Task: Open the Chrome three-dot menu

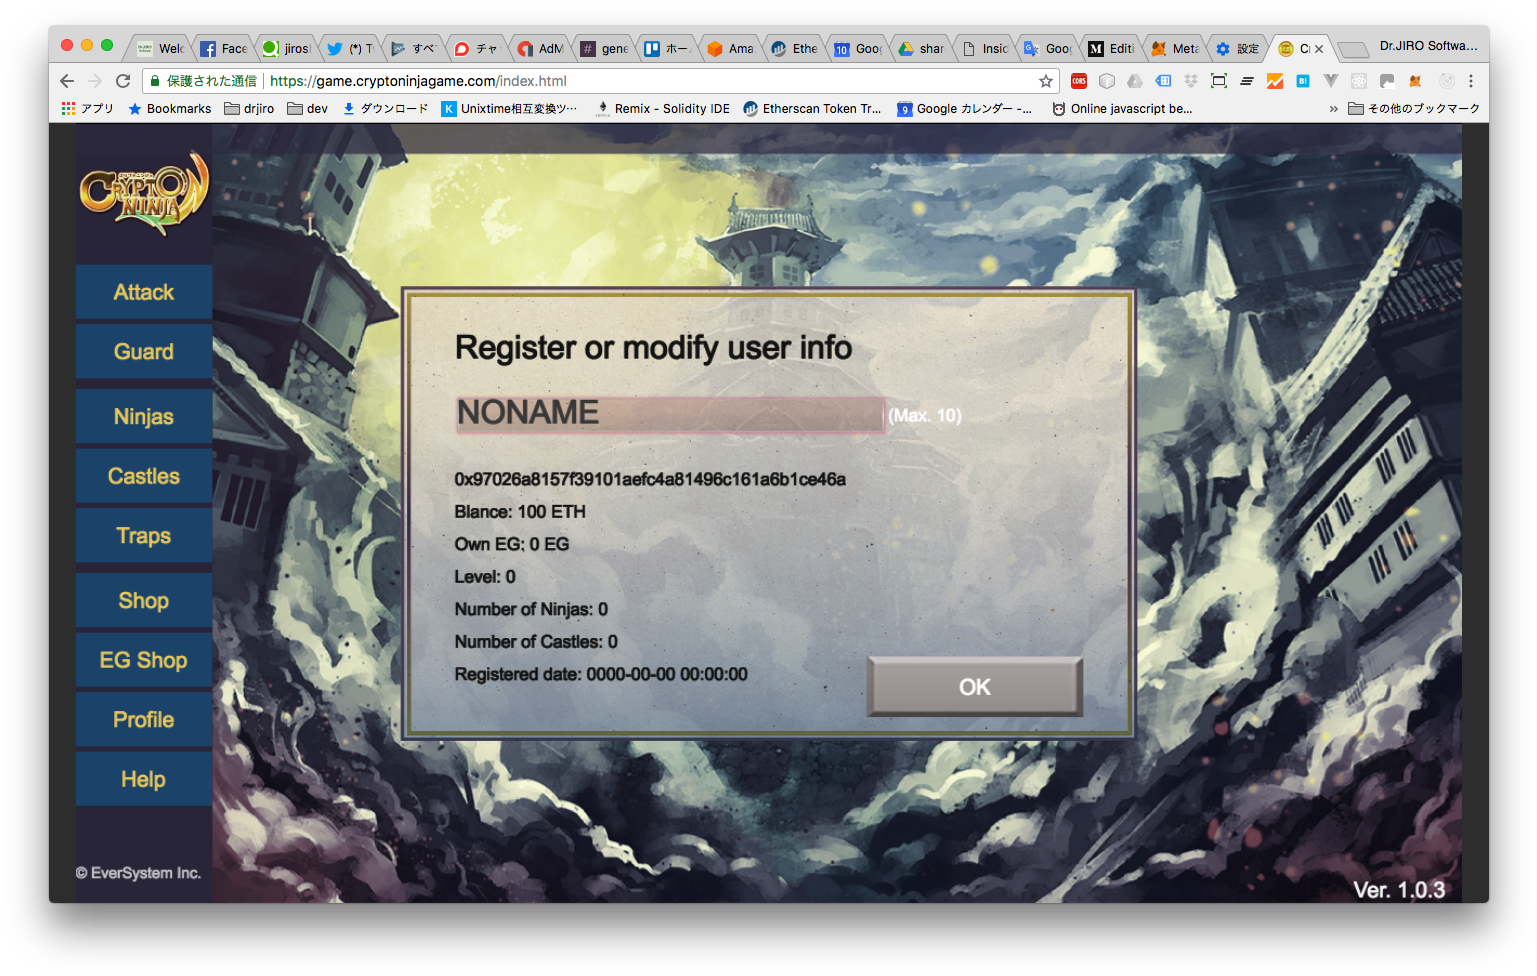Action: point(1471,81)
